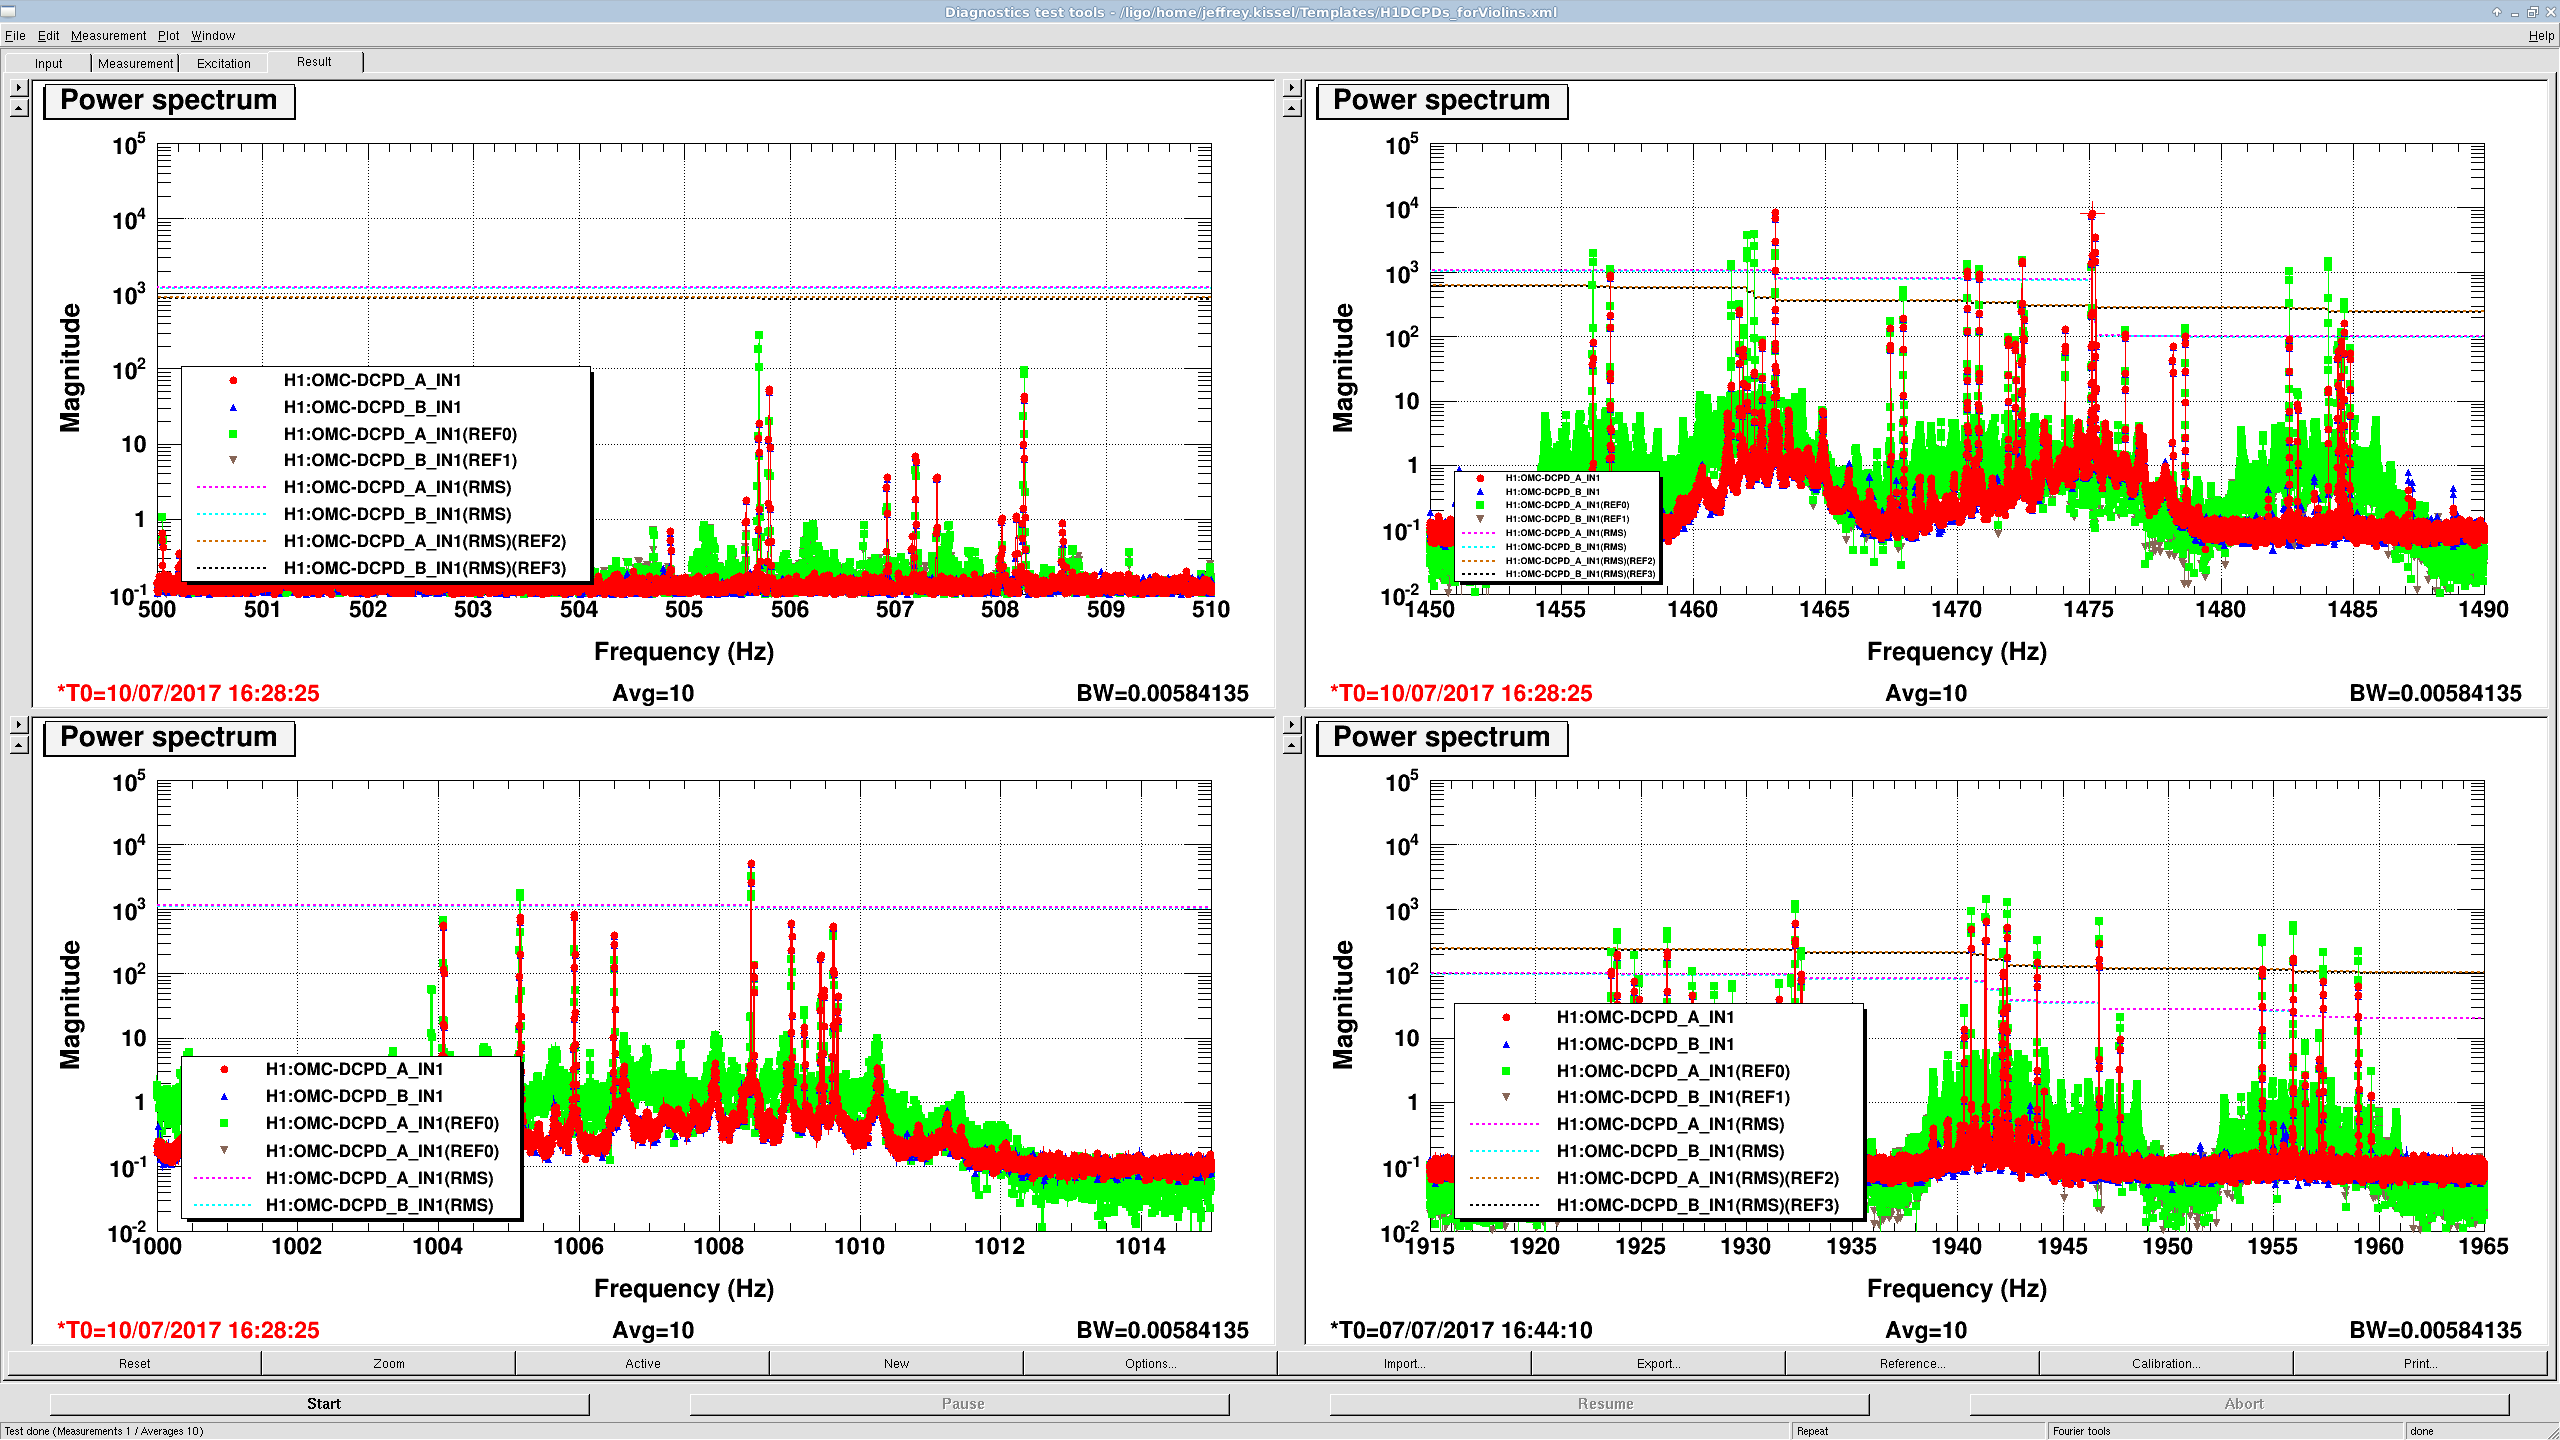Viewport: 2560px width, 1440px height.
Task: Open the window menu icon in title bar
Action: click(x=9, y=11)
